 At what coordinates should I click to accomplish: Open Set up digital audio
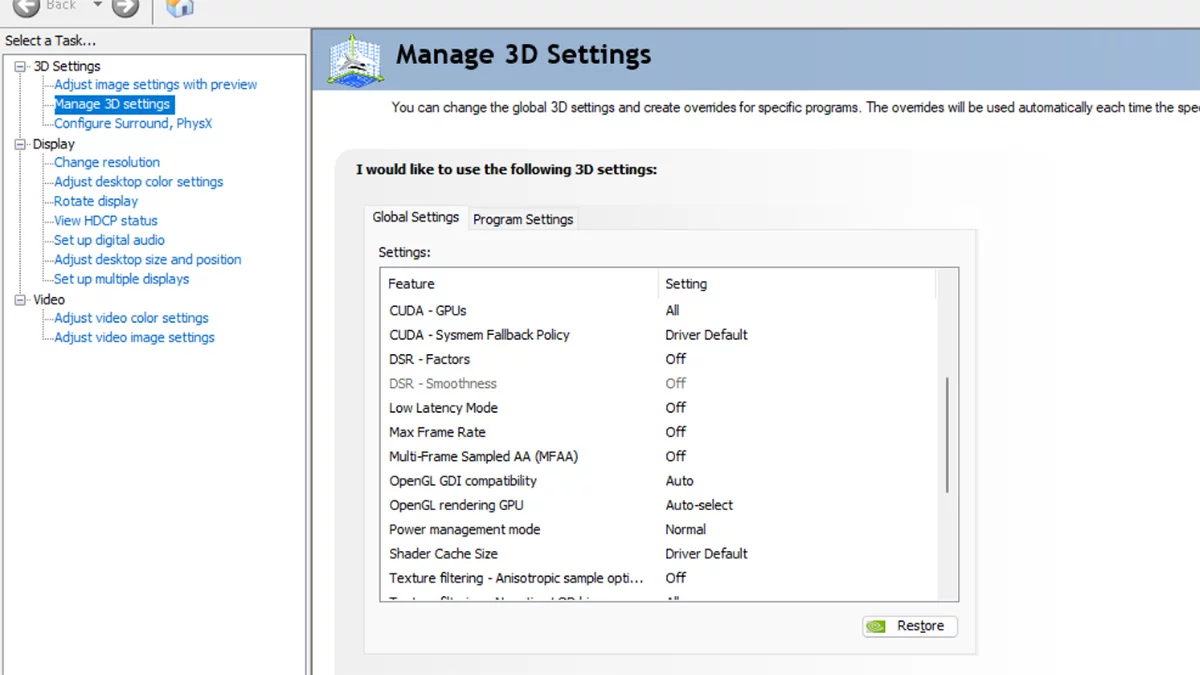[109, 240]
